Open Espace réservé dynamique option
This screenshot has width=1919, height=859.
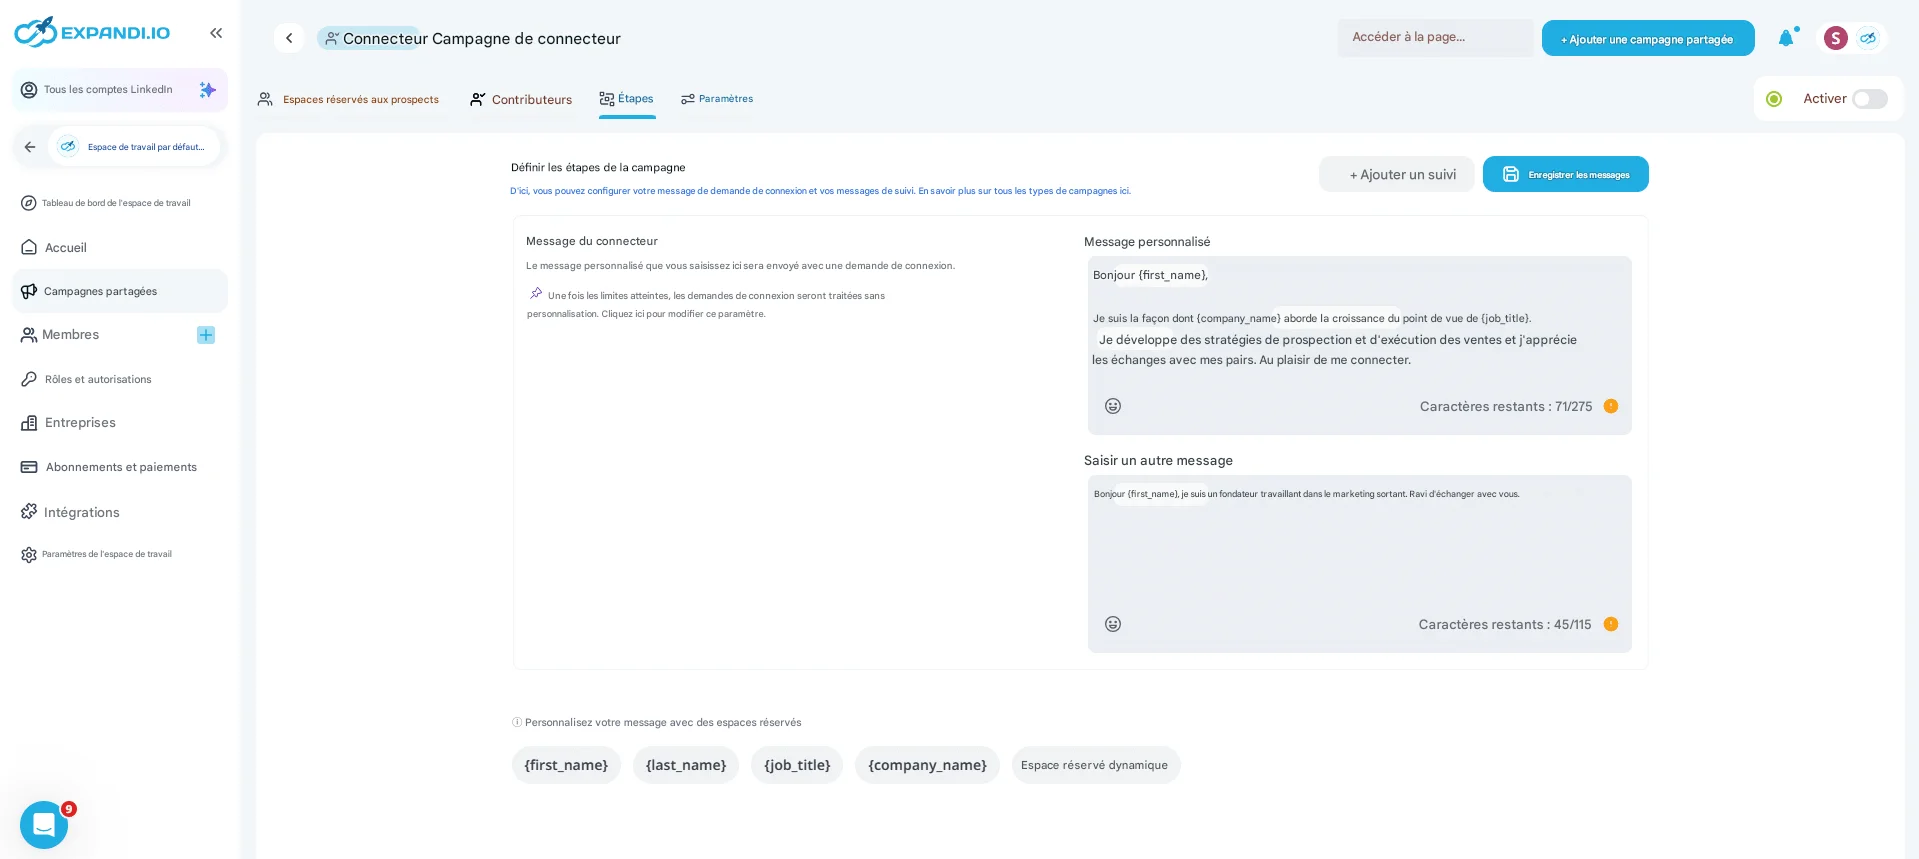point(1096,765)
